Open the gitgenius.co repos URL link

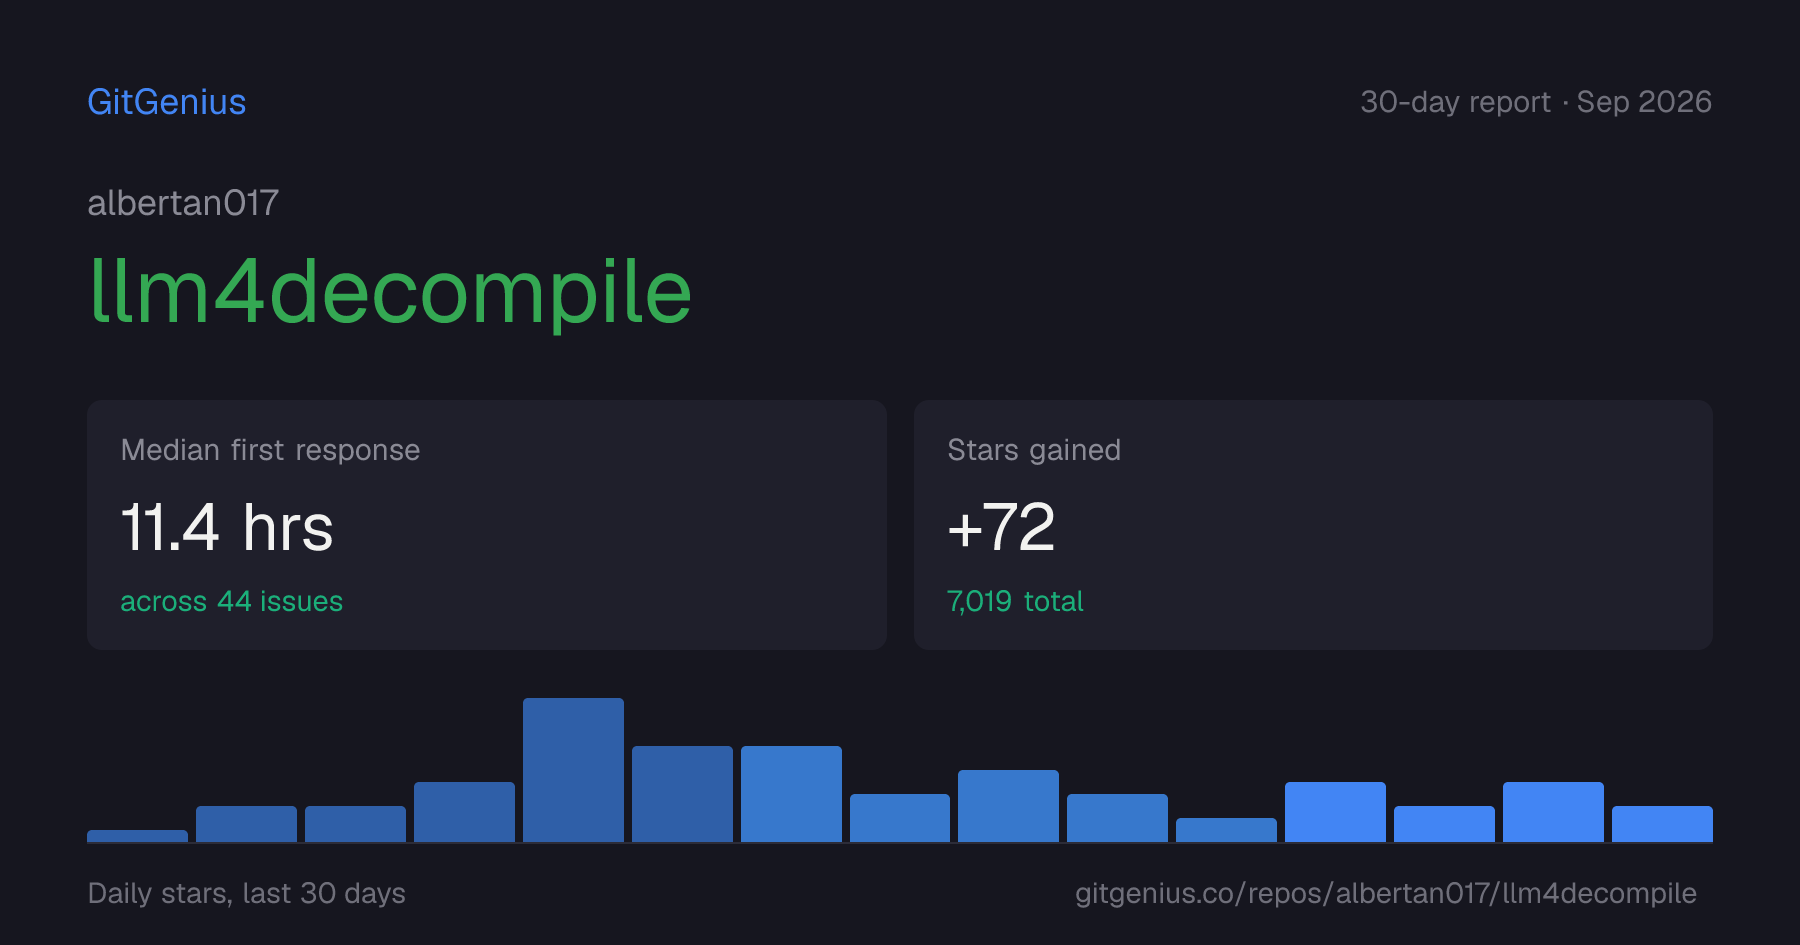(x=1386, y=893)
